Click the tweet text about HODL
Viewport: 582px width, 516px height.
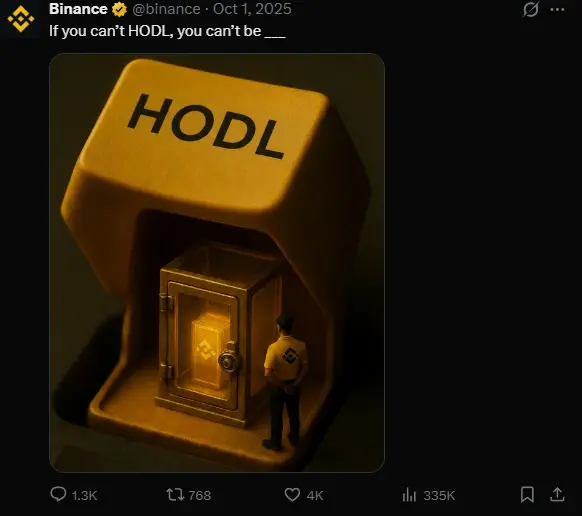[x=167, y=31]
